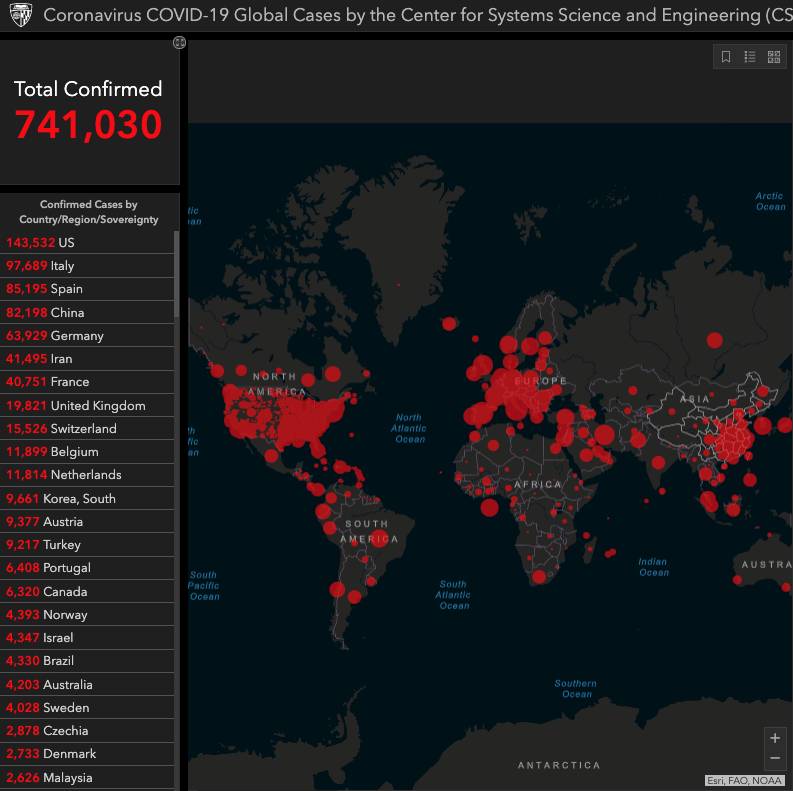This screenshot has height=791, width=793.
Task: Click the 741,030 total confirmed number
Action: [x=89, y=125]
